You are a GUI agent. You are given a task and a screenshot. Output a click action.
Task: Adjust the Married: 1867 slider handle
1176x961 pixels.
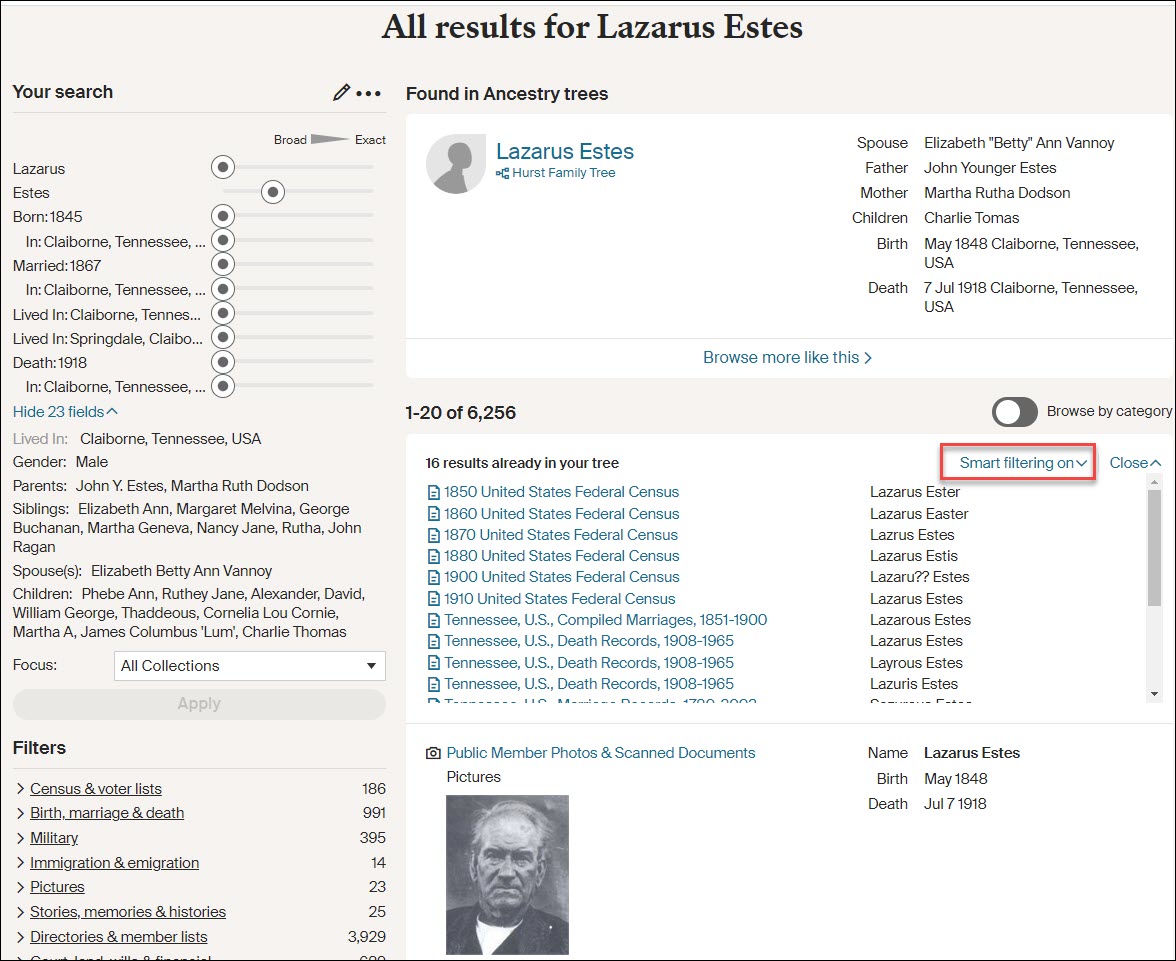(223, 264)
